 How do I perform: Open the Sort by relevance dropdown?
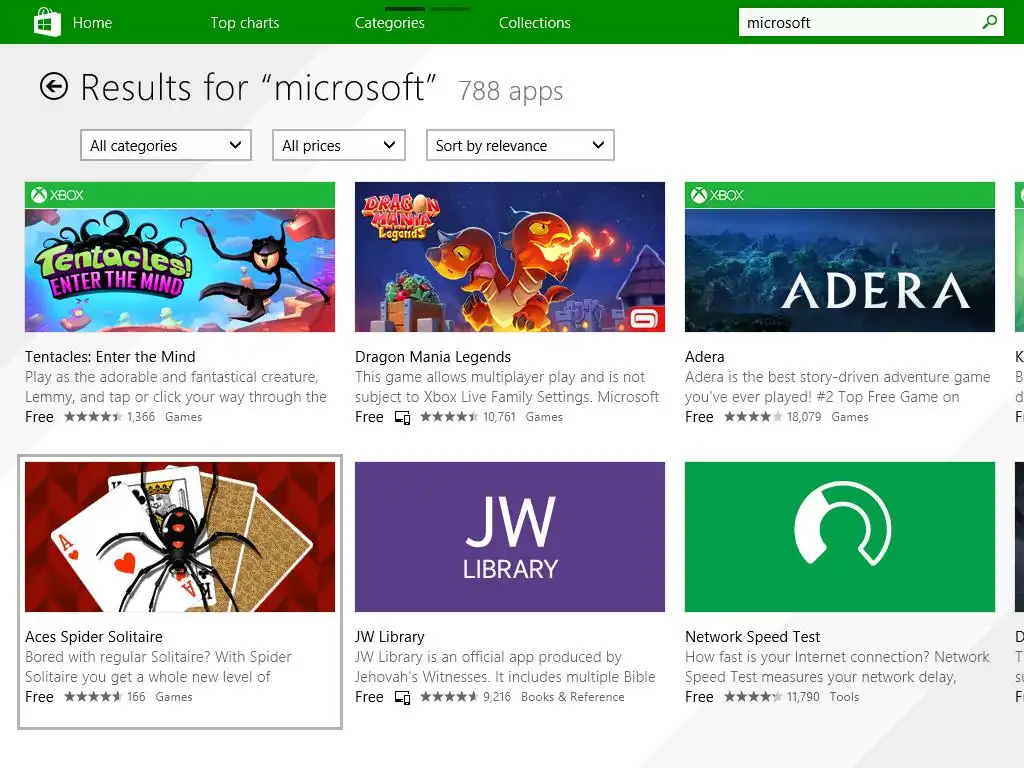(x=520, y=145)
